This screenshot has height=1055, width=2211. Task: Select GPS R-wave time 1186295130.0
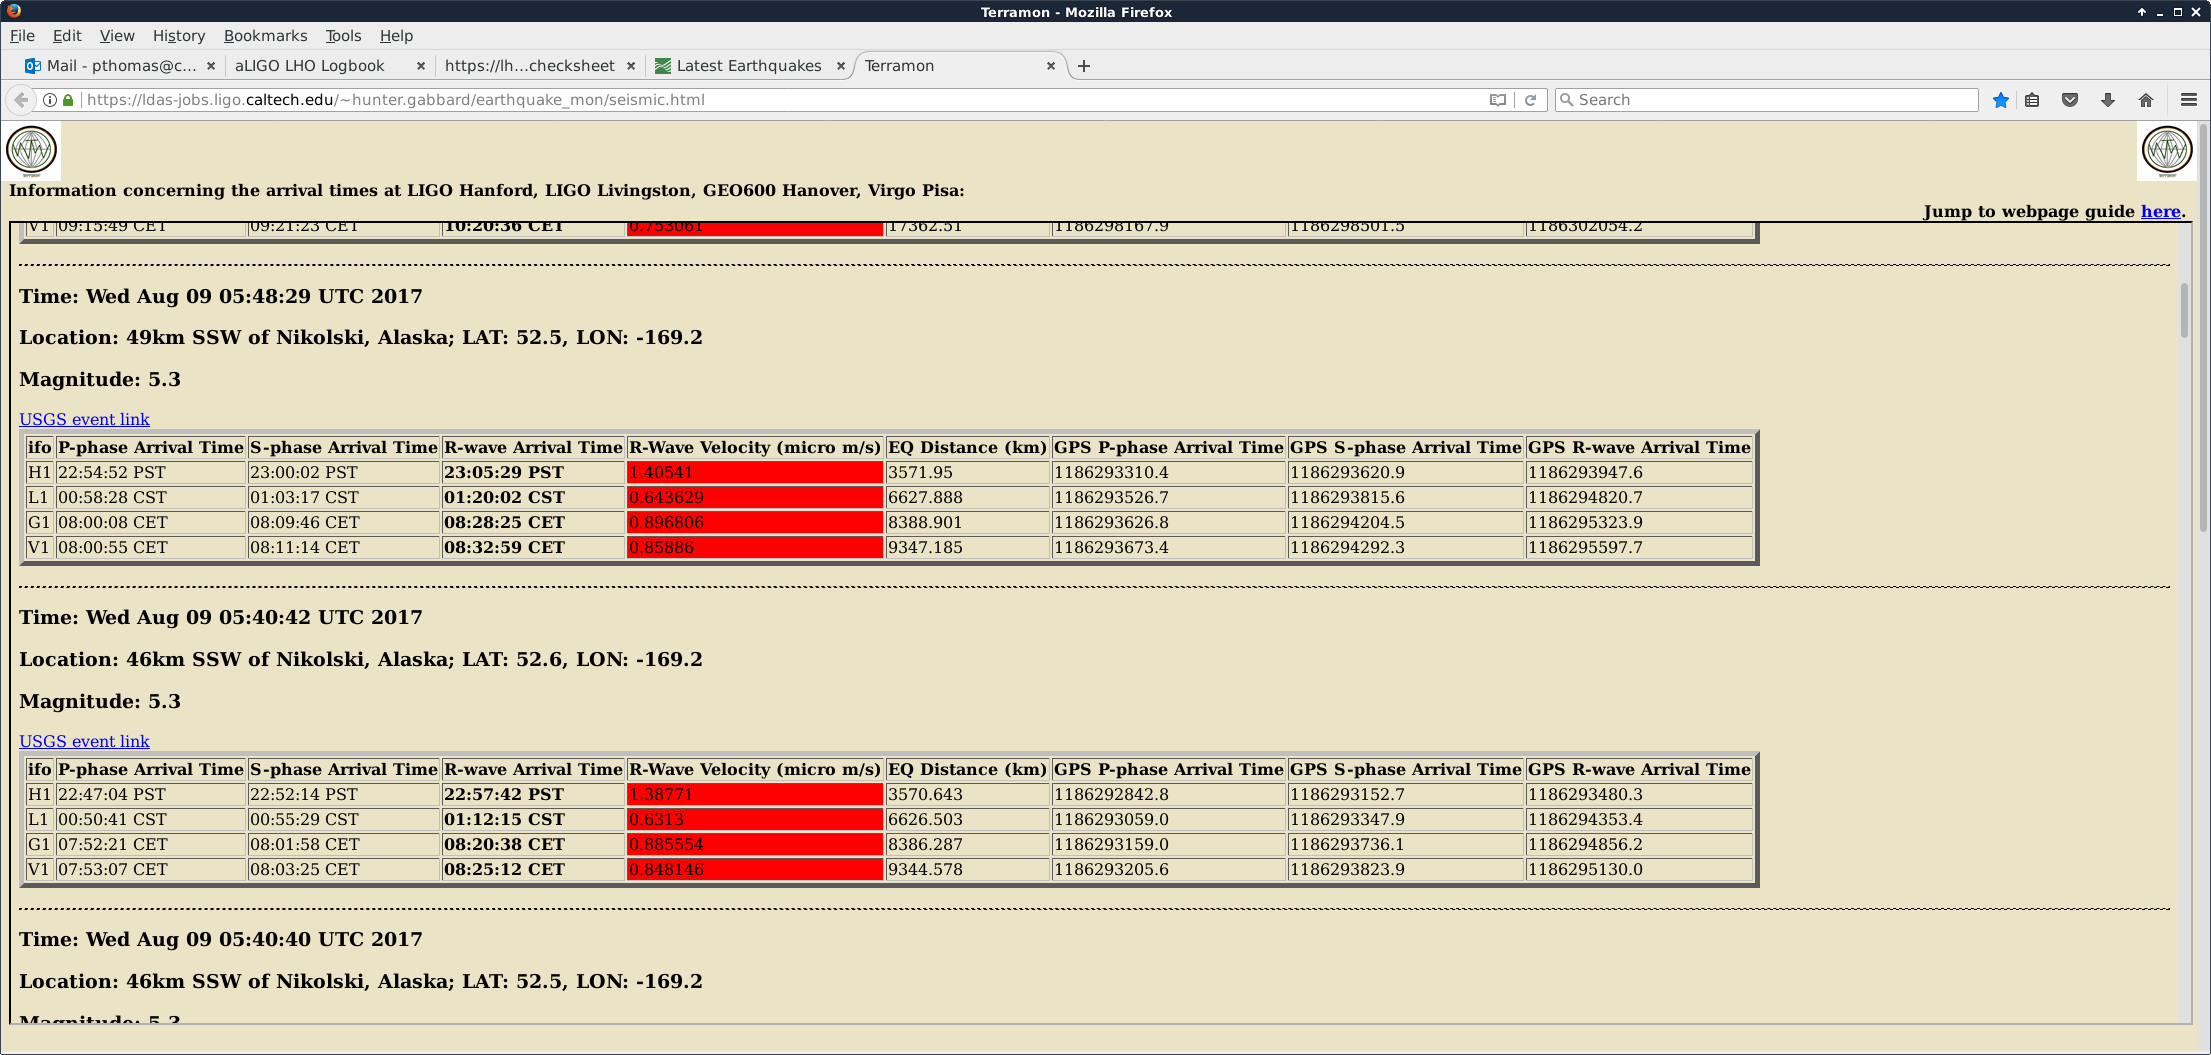click(1586, 870)
